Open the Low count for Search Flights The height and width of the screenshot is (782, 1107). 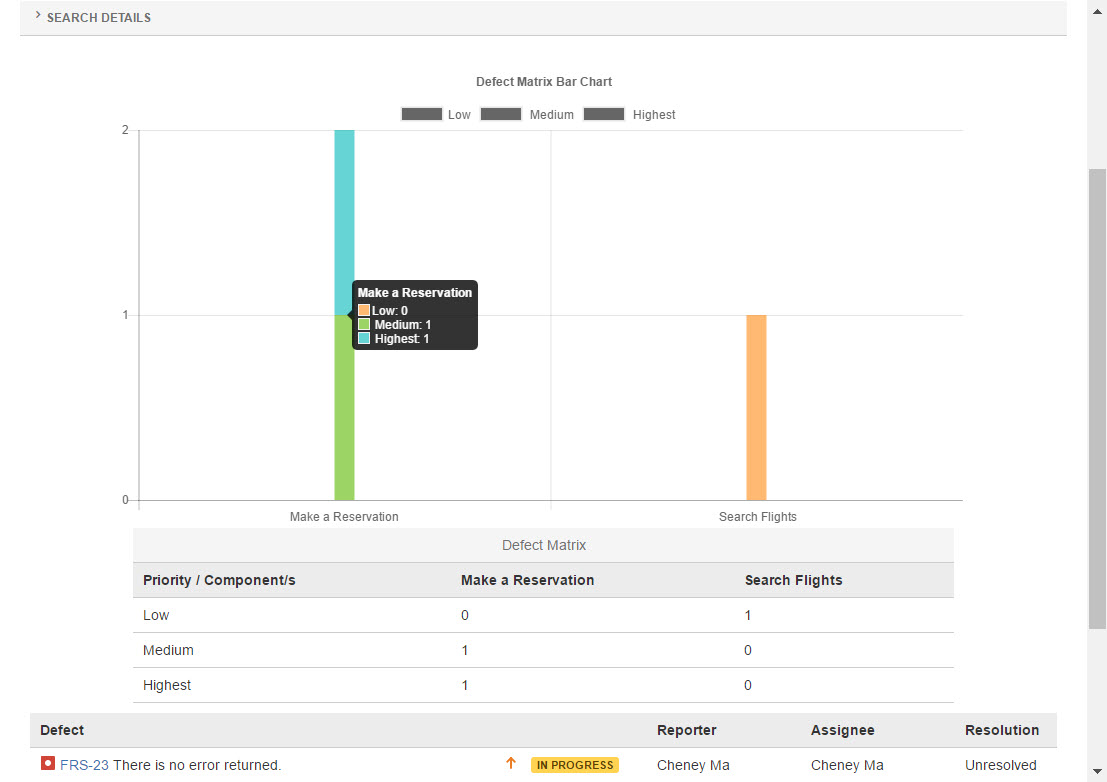click(x=748, y=615)
